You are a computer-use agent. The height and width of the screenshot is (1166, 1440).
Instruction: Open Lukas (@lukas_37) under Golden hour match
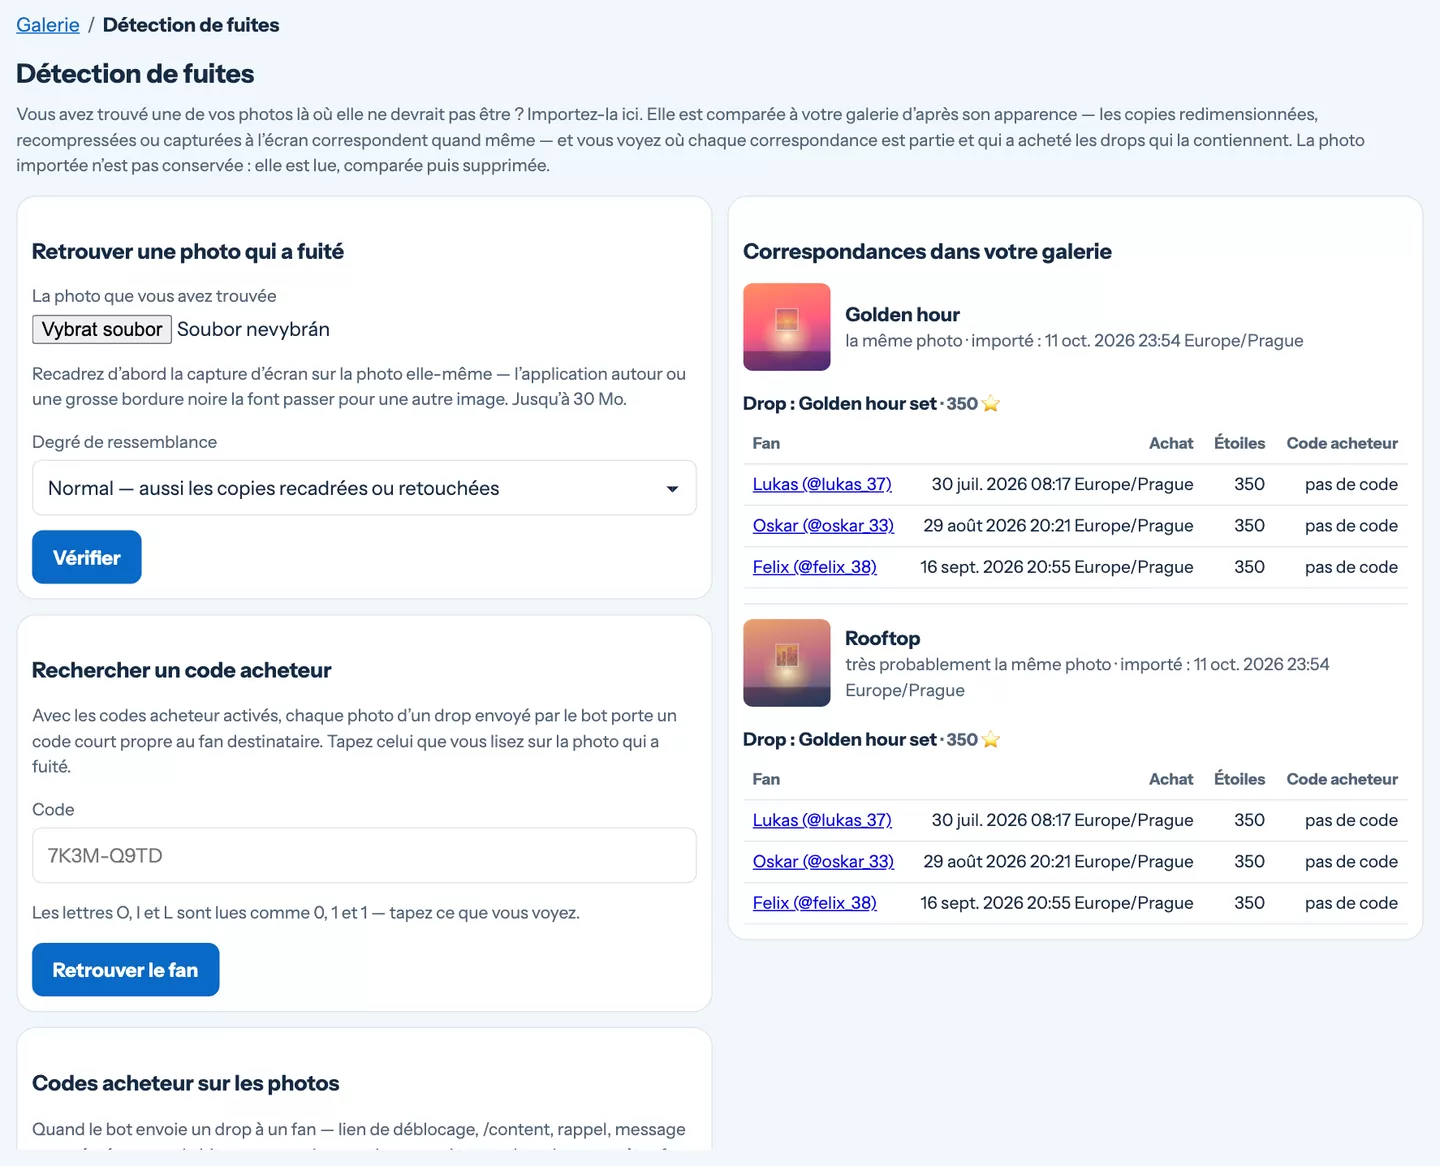(822, 484)
